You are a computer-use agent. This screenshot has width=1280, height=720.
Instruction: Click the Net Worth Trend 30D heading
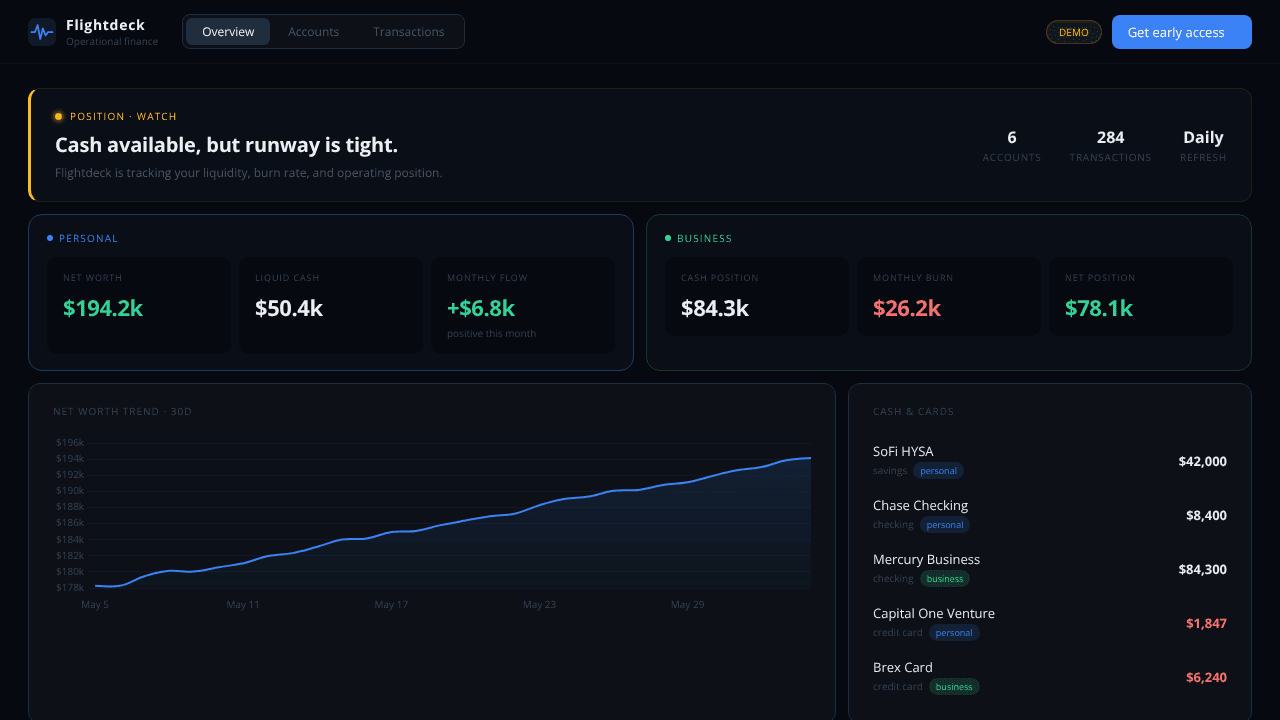click(122, 412)
